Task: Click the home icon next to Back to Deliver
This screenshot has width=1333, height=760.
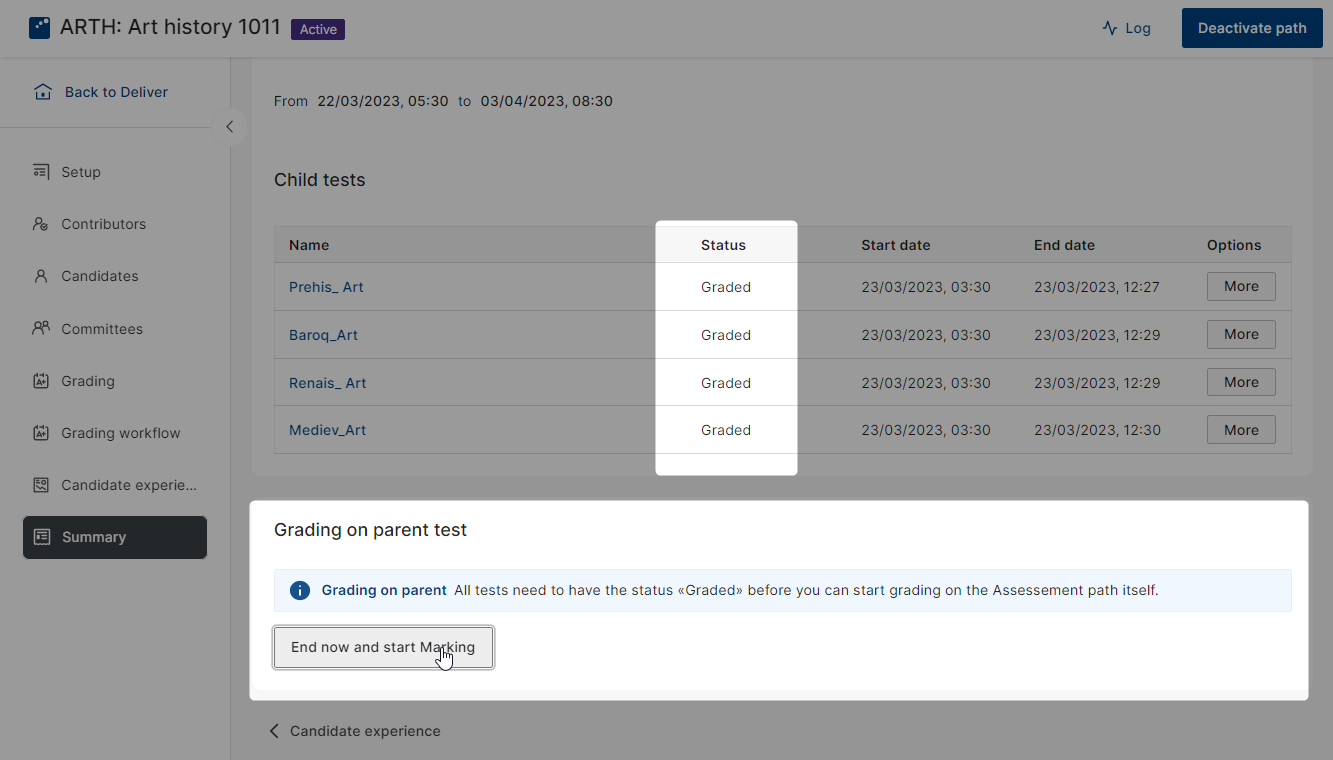Action: tap(42, 92)
